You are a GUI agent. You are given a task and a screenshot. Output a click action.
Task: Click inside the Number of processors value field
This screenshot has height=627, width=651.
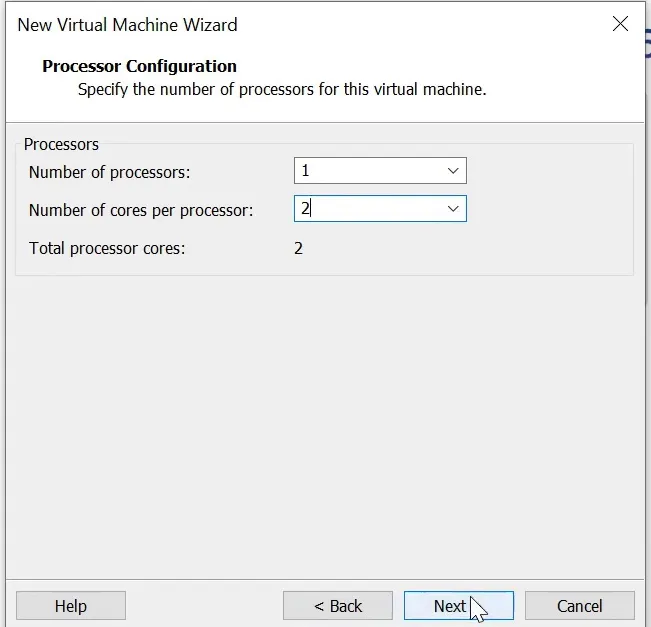pyautogui.click(x=366, y=171)
